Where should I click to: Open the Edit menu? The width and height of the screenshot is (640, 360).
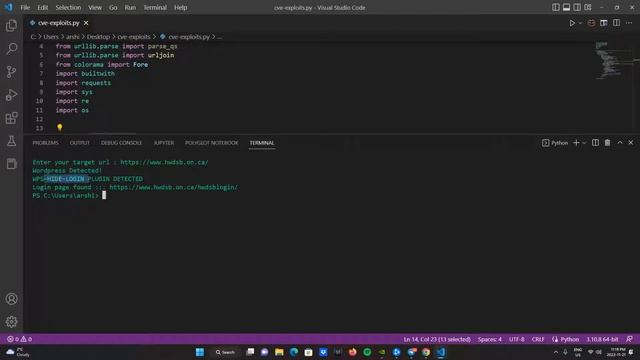click(42, 7)
